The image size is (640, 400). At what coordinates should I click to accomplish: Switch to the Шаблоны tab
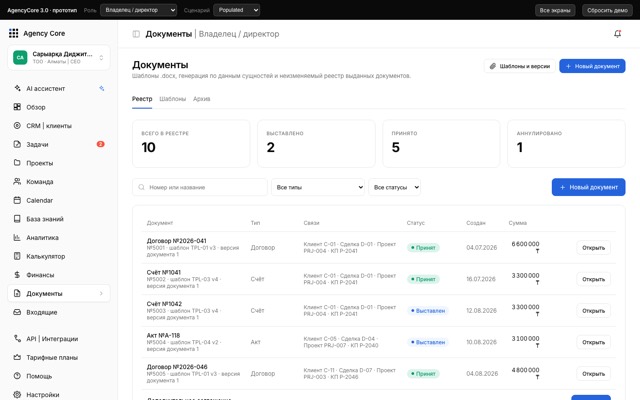(173, 99)
